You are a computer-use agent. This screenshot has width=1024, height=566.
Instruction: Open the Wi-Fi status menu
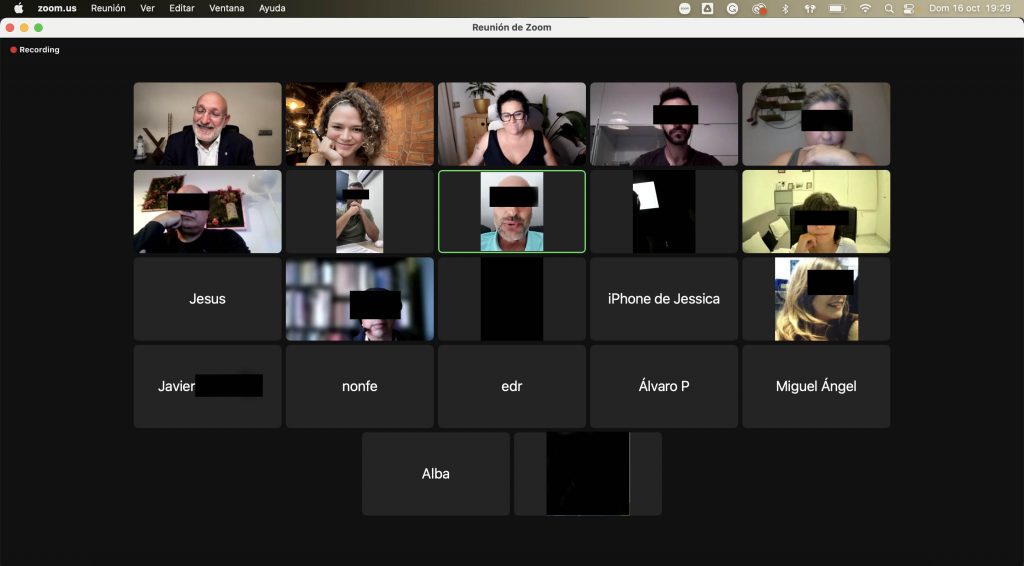click(x=865, y=8)
